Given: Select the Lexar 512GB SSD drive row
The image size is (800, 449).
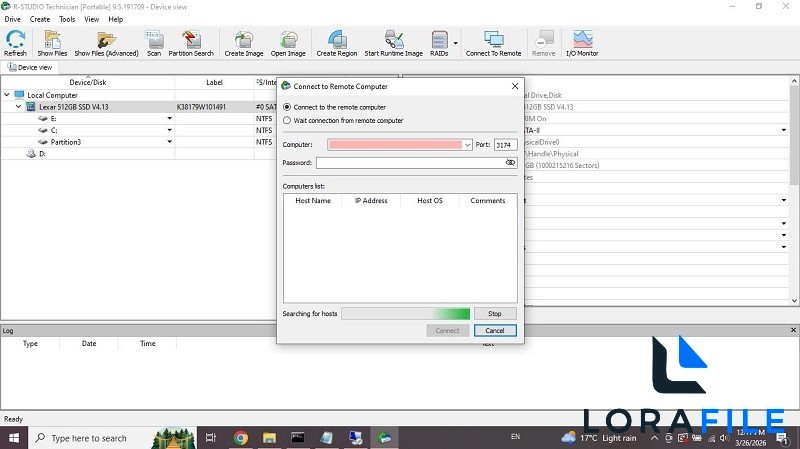Looking at the screenshot, I should (x=138, y=107).
